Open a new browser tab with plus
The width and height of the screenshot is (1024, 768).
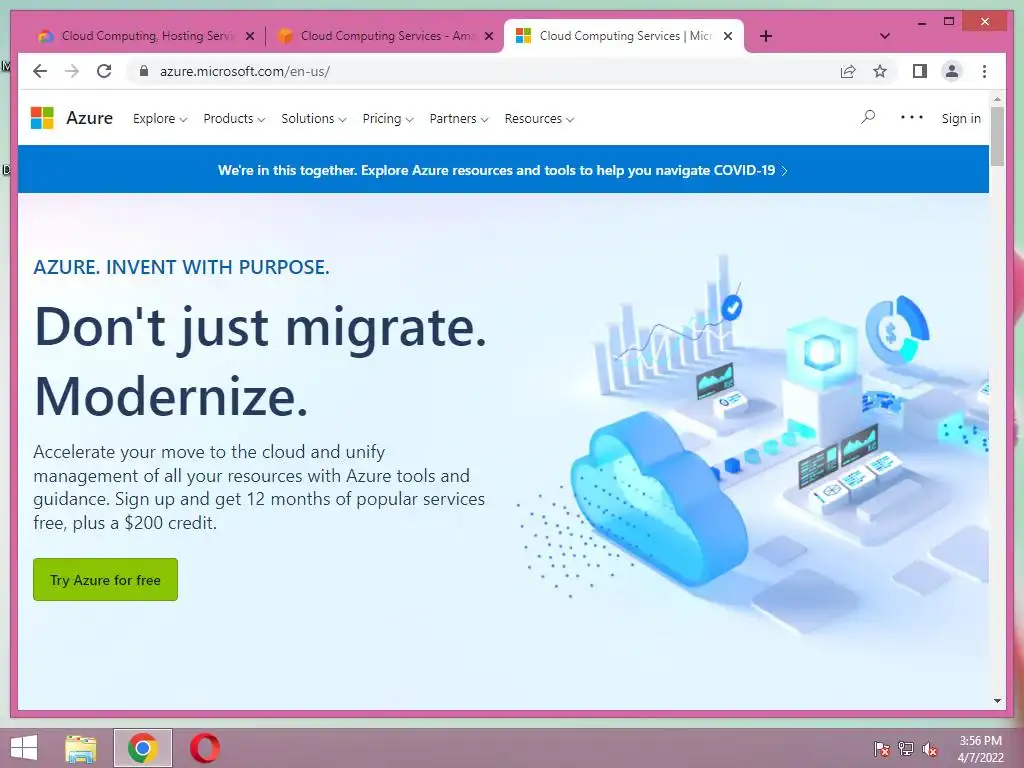766,36
